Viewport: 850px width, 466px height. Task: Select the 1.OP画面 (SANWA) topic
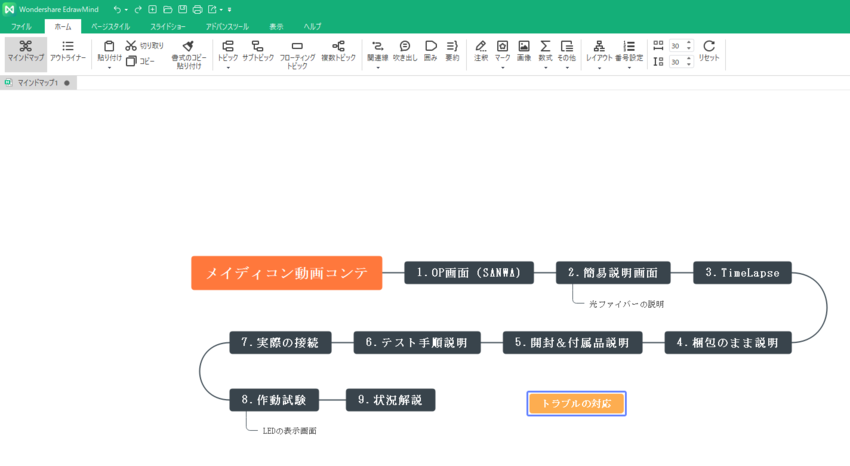click(469, 273)
